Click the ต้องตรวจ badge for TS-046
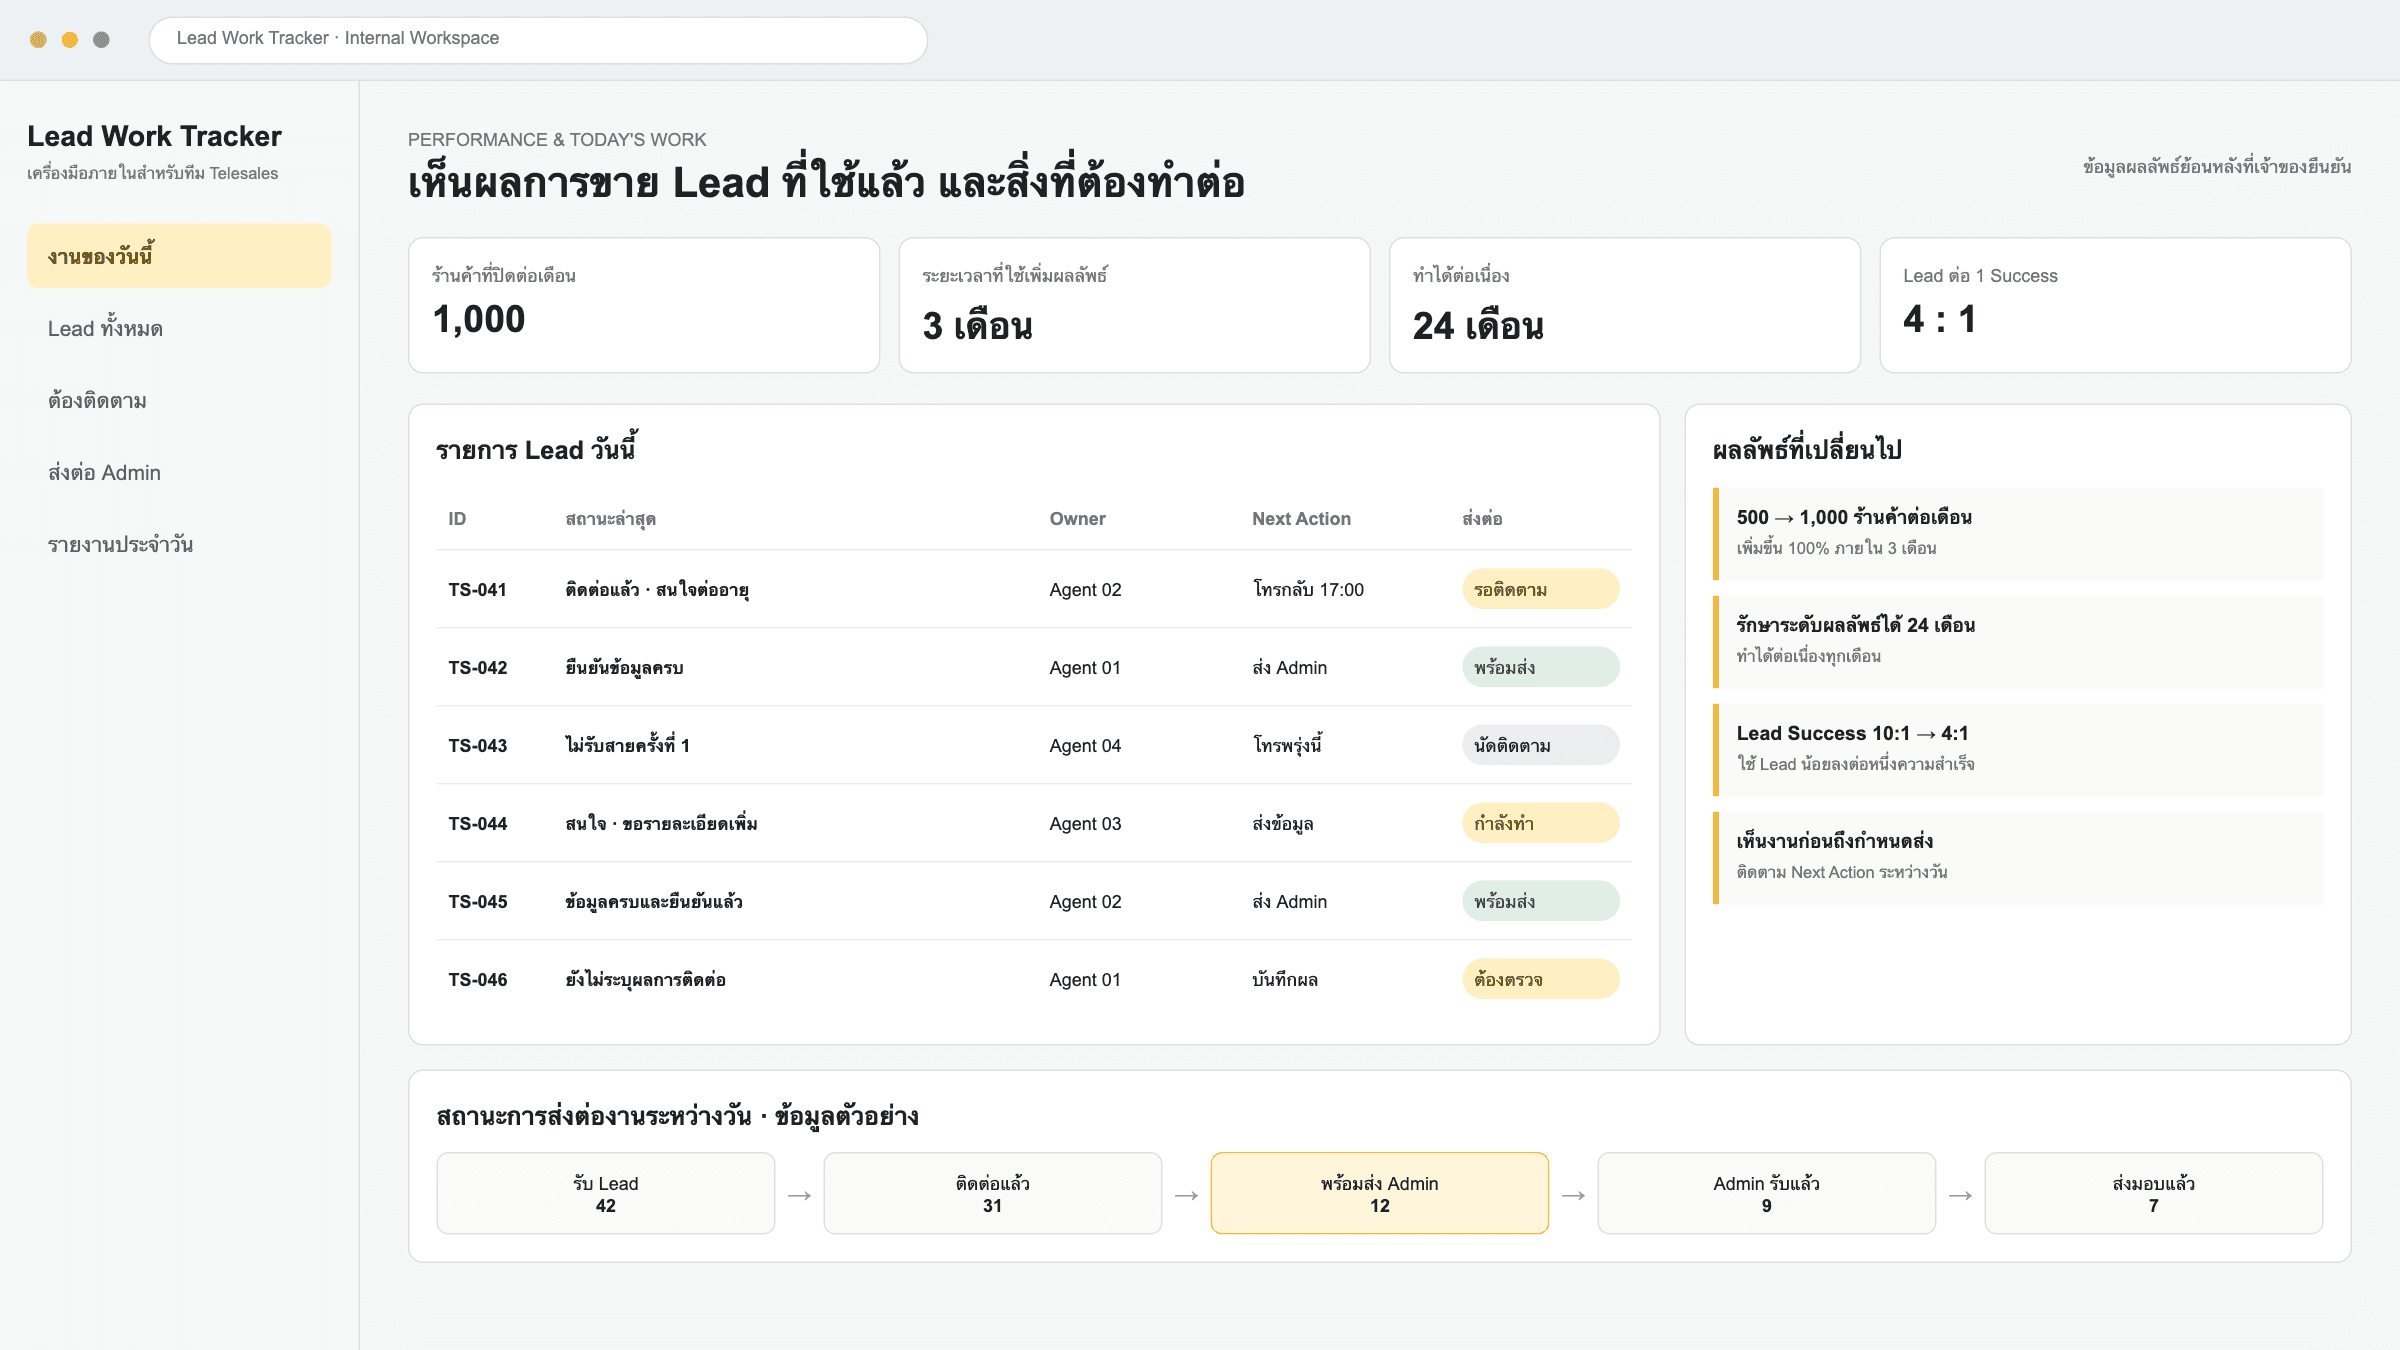 pyautogui.click(x=1540, y=979)
